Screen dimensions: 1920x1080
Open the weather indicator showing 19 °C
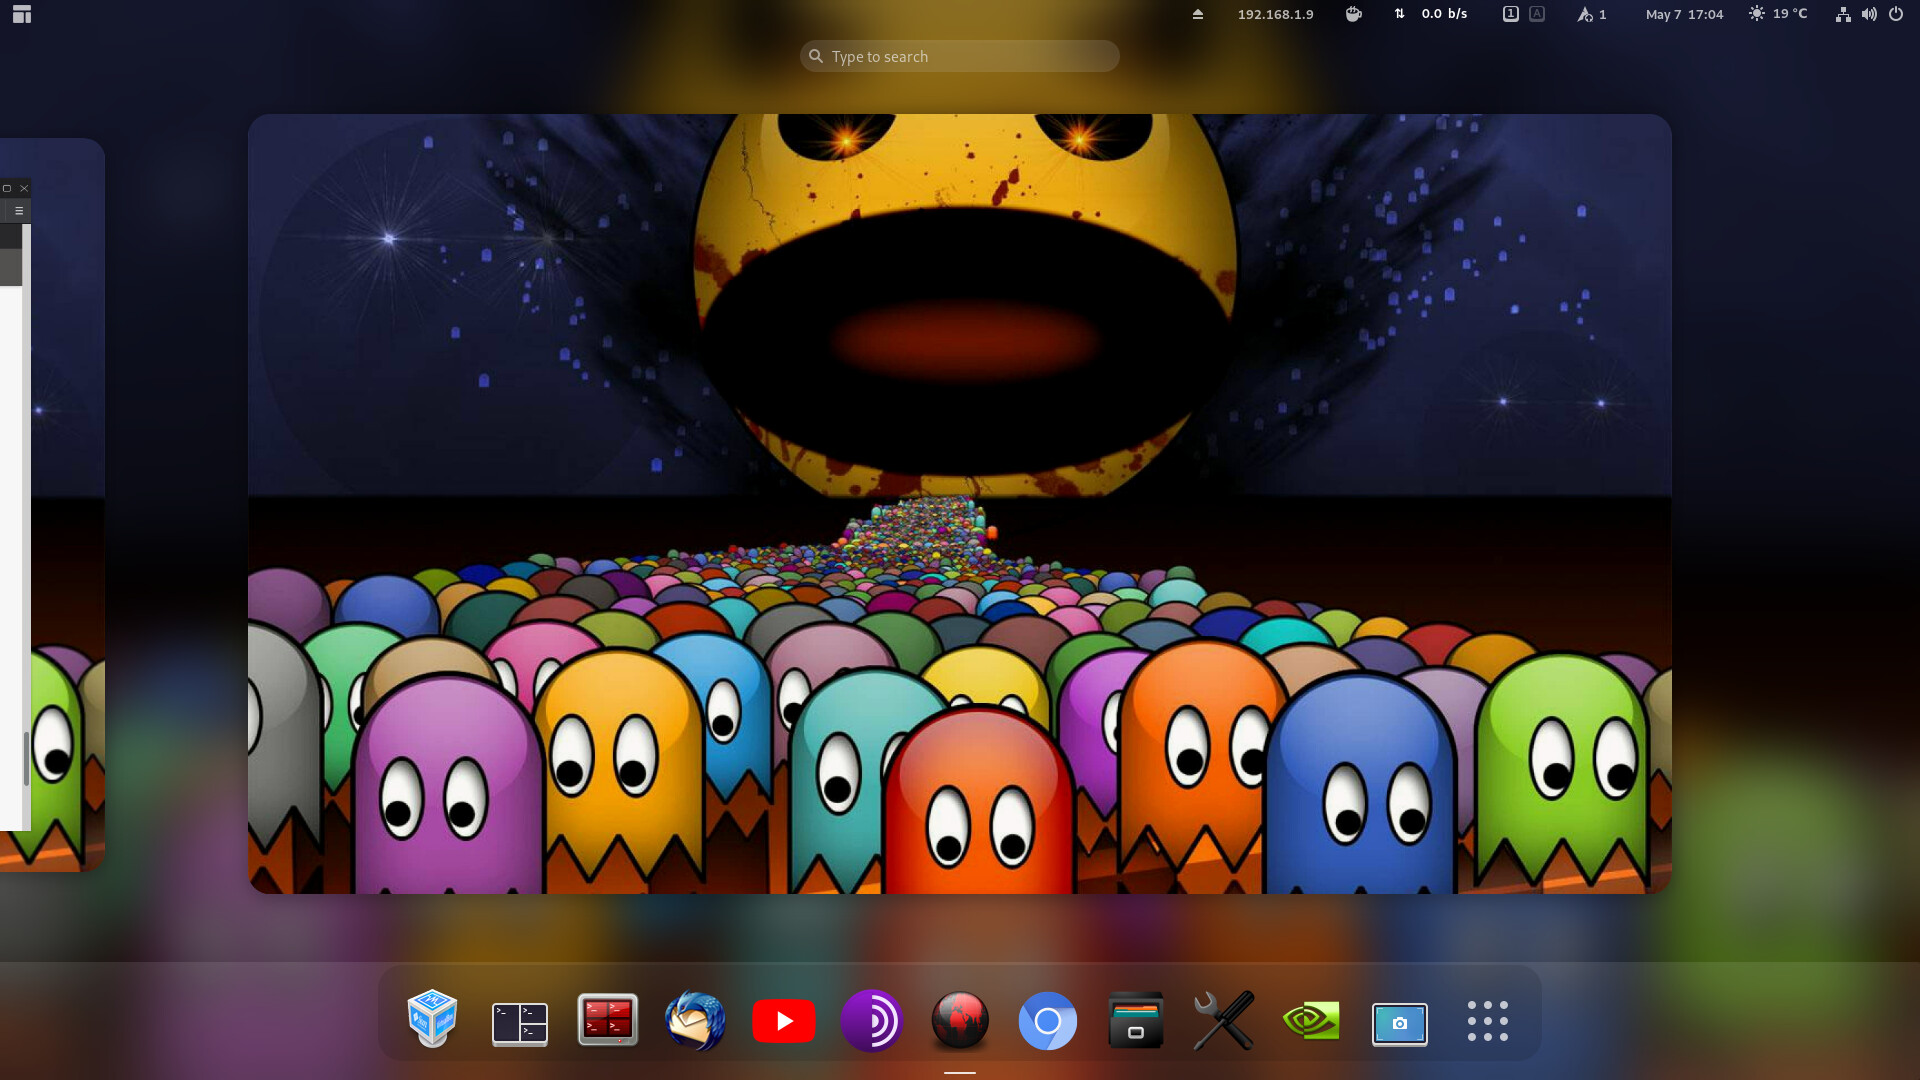tap(1778, 14)
